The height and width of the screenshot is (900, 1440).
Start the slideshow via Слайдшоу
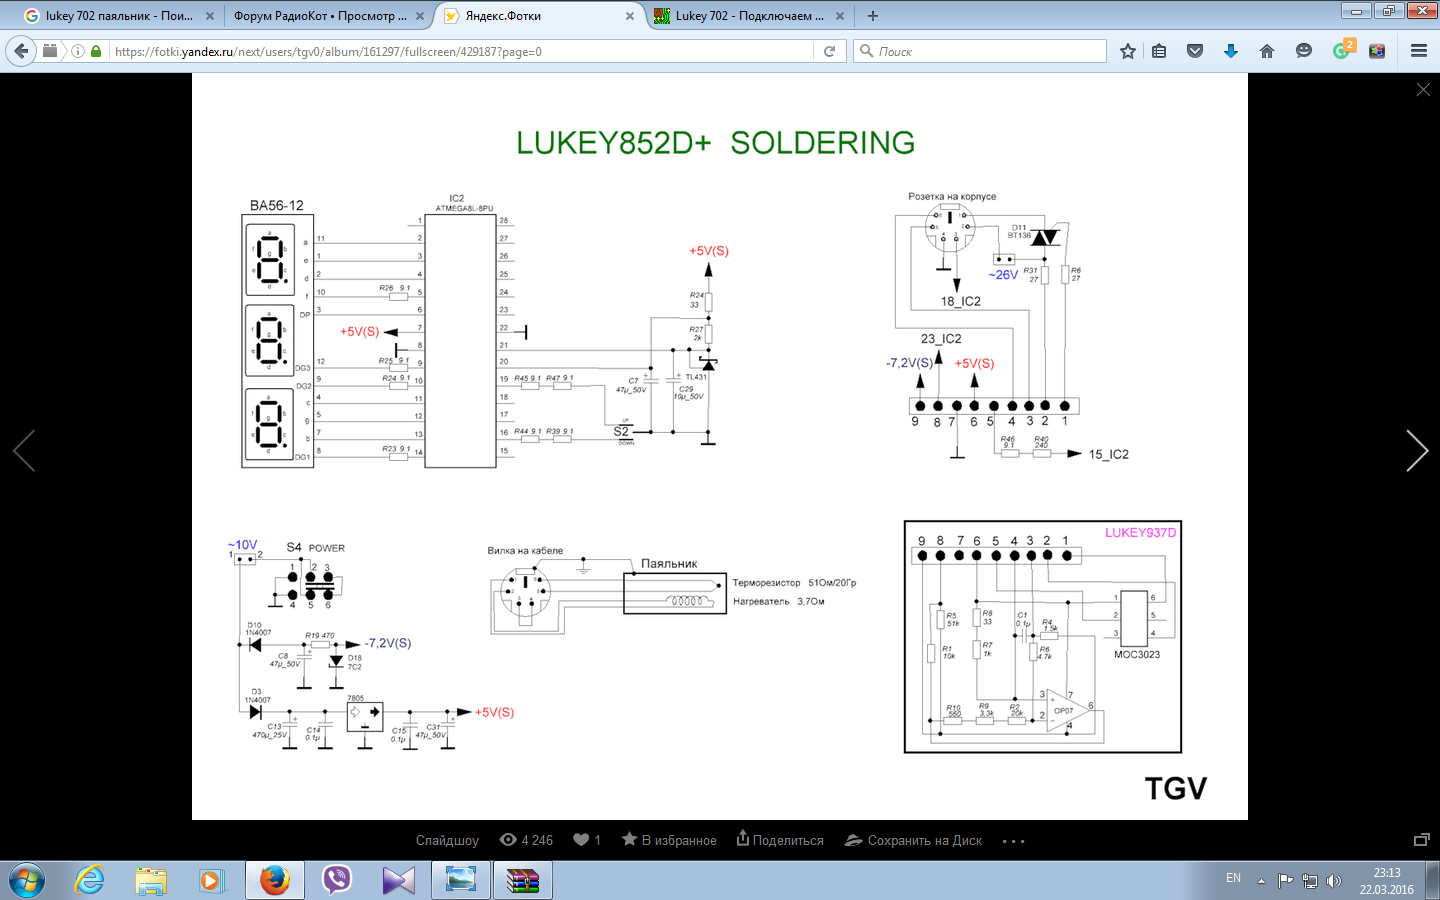447,840
